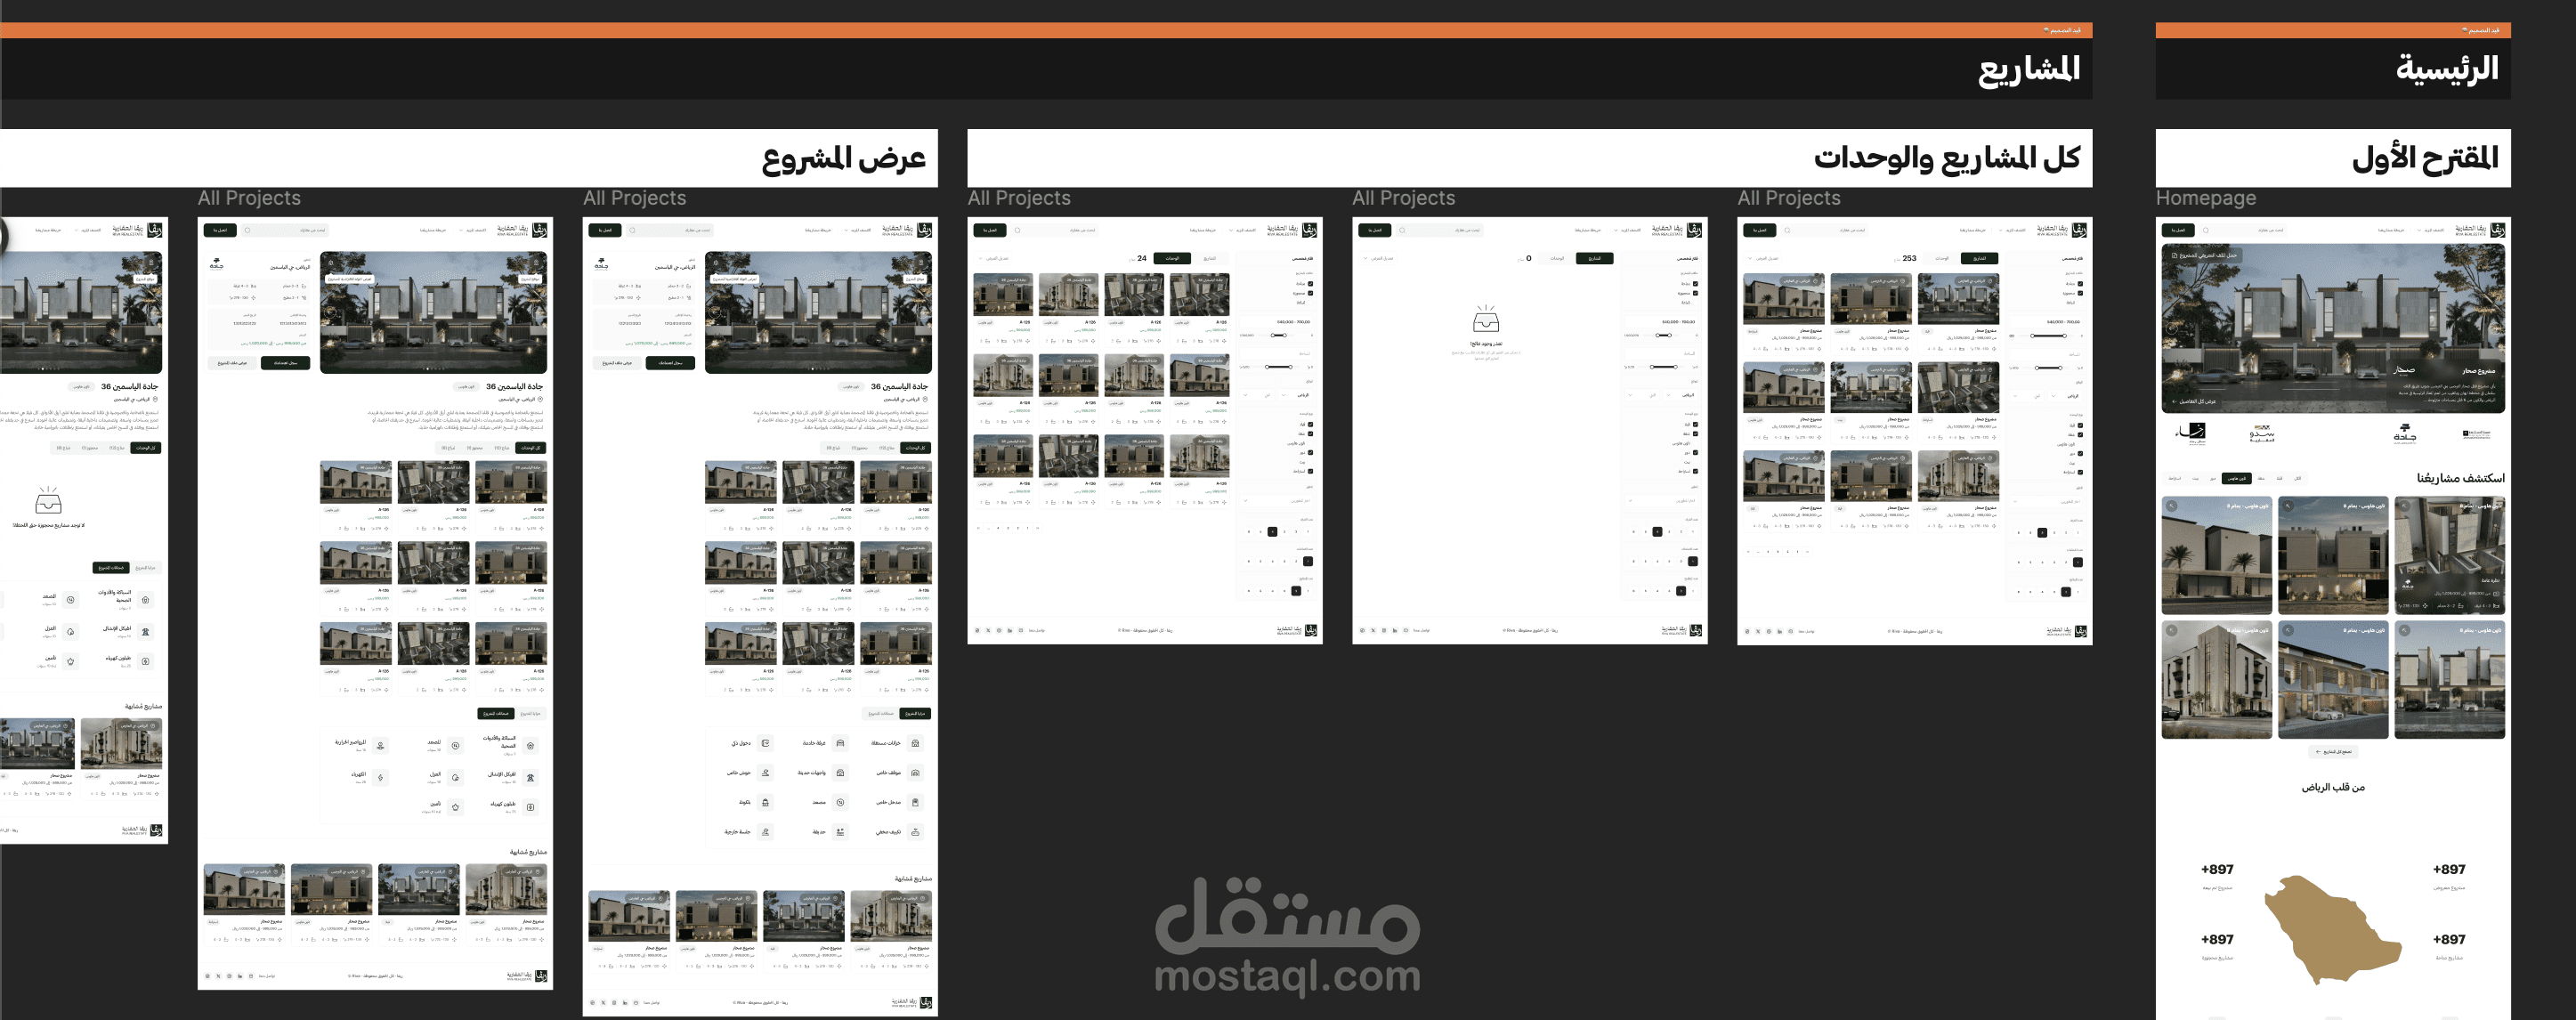This screenshot has width=2576, height=1020.
Task: Check the unchecked third project-status checkbox in 253-results filter
Action: pos(2080,302)
